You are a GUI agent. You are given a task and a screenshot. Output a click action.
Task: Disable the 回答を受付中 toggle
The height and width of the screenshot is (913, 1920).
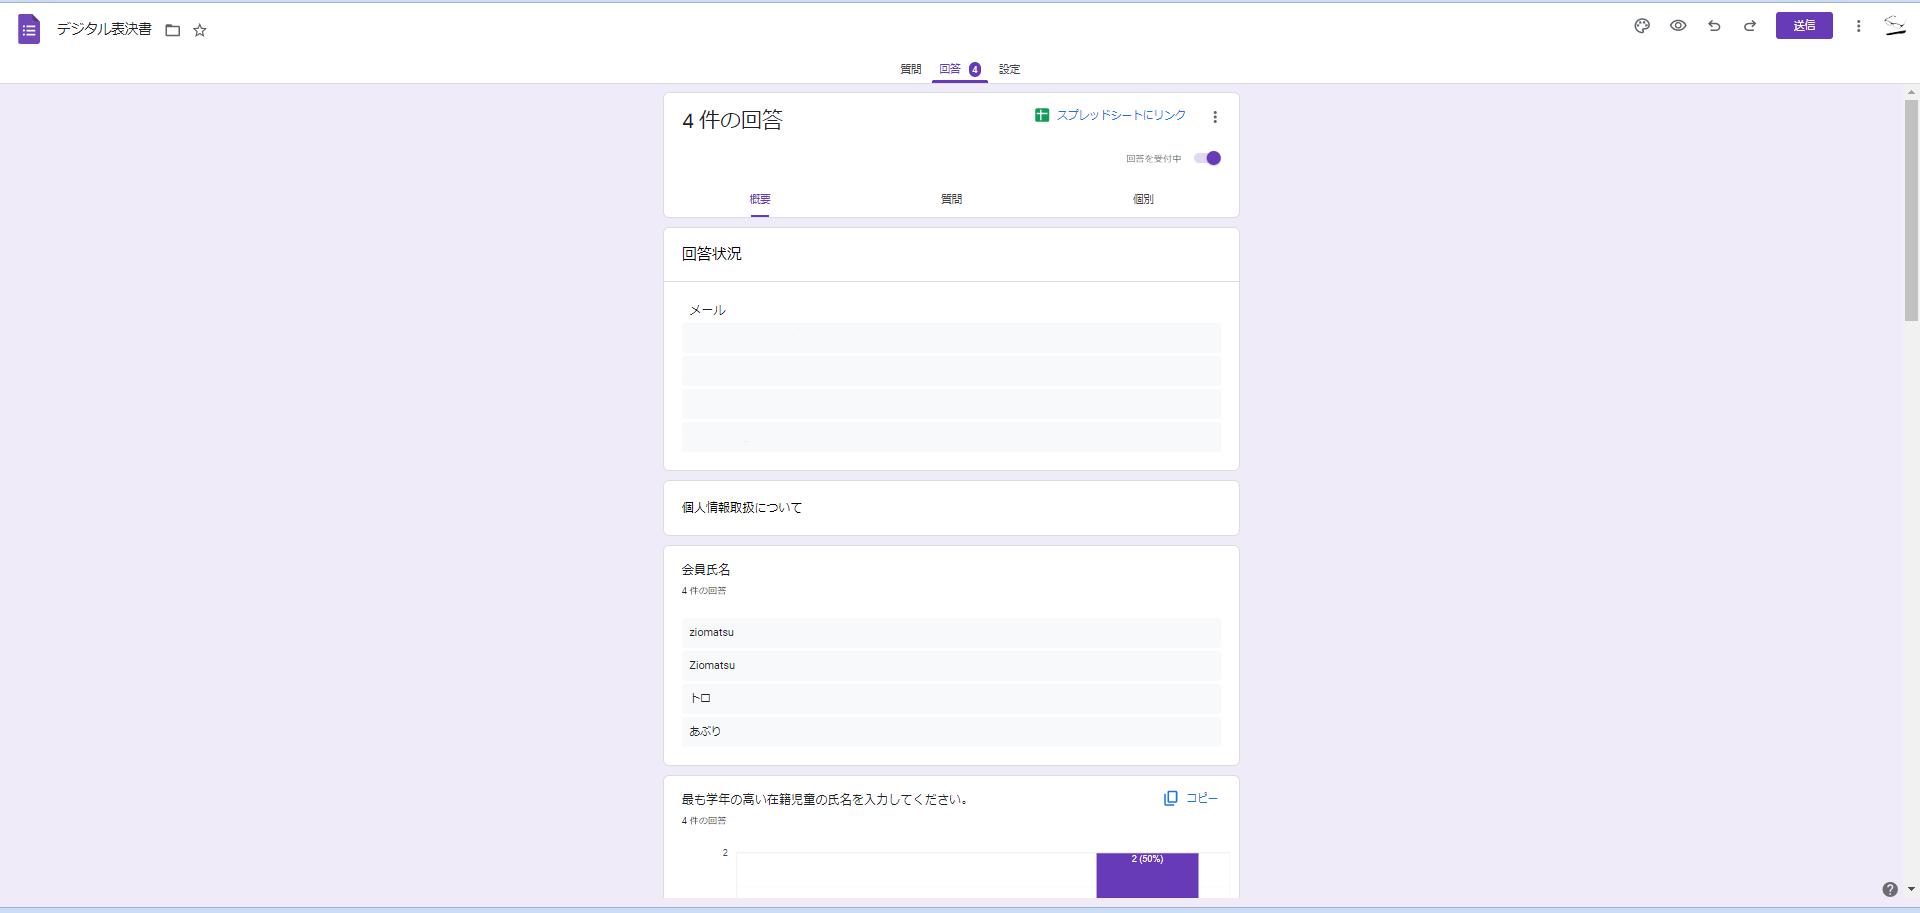1208,158
